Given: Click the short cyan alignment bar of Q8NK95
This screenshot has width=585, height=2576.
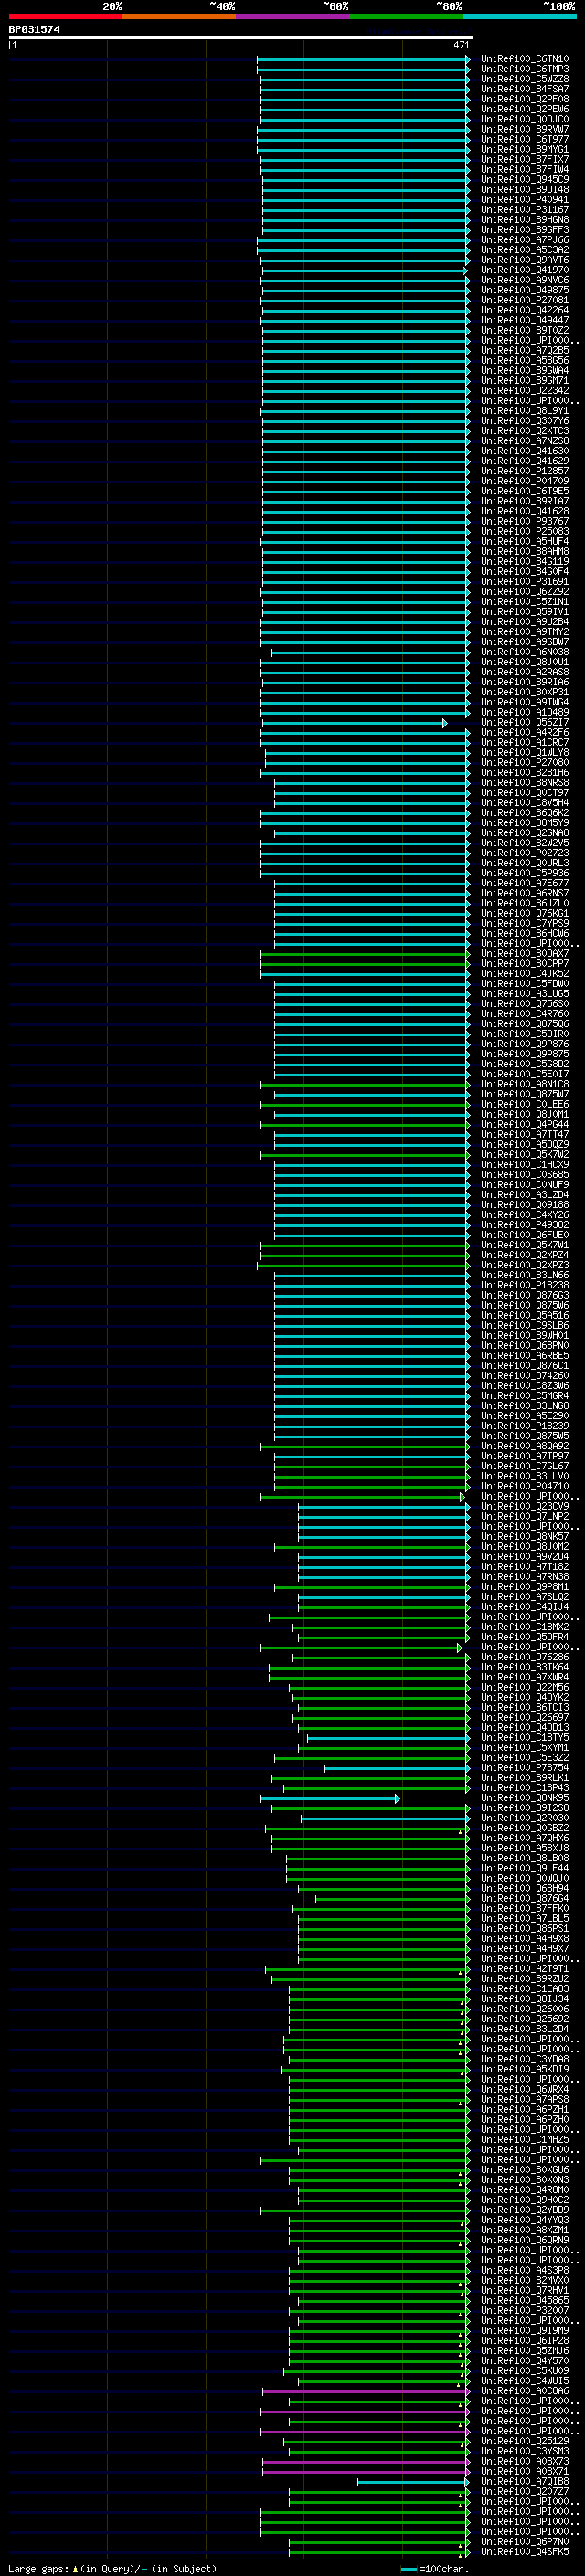Looking at the screenshot, I should pos(330,1799).
